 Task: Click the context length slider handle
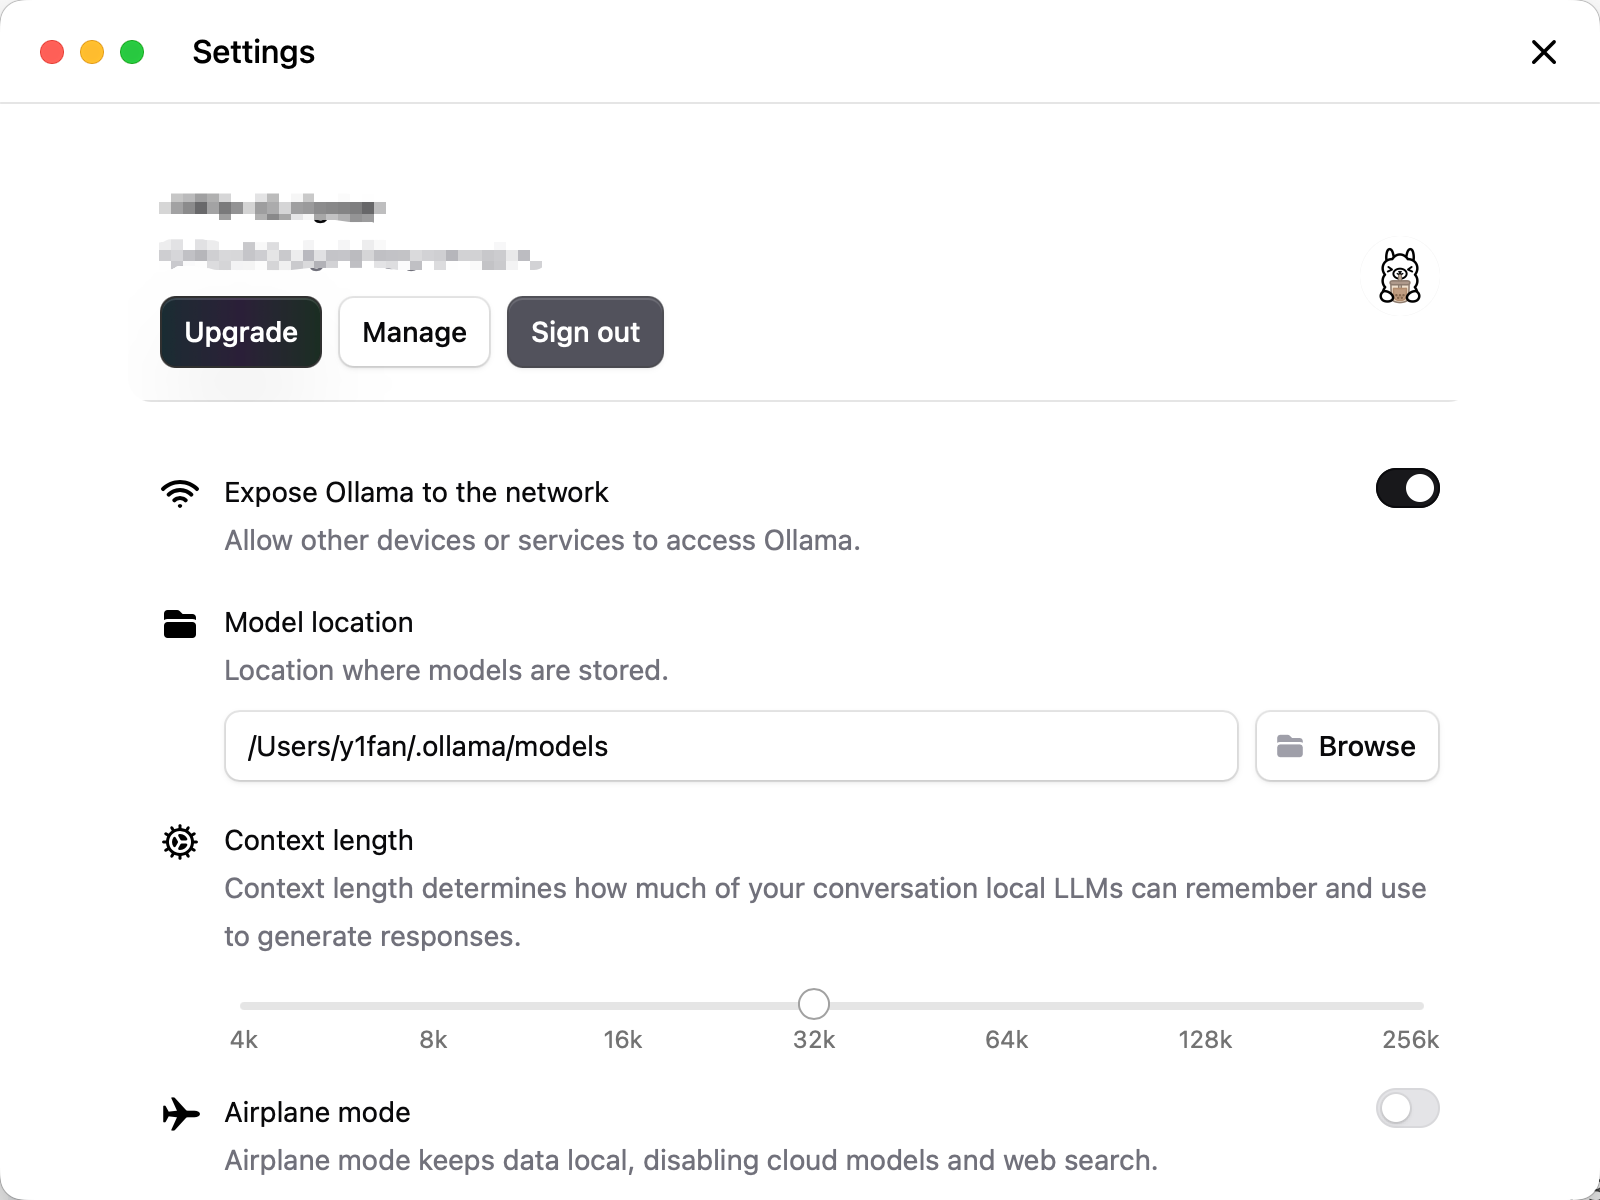814,1004
